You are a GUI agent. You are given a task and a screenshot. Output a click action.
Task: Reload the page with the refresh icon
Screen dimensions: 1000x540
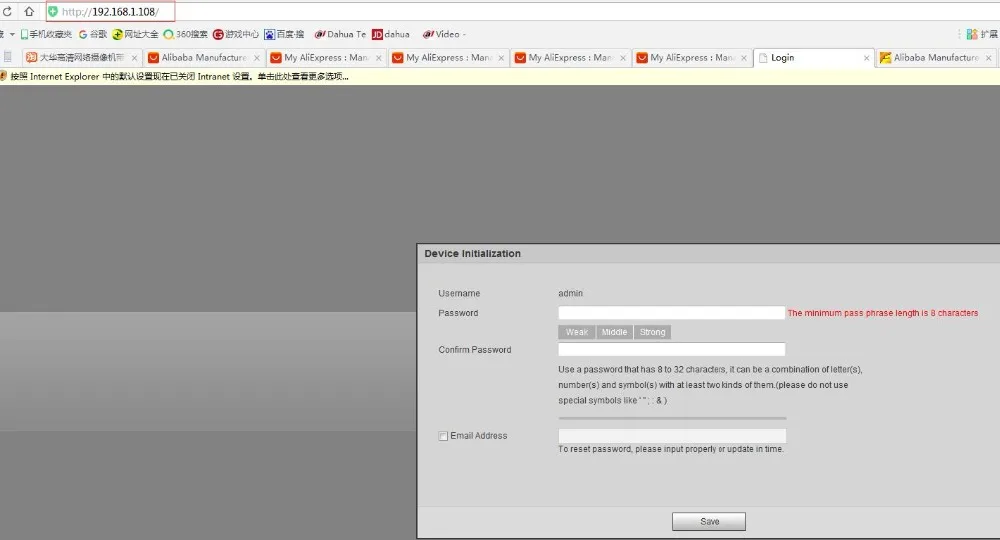coord(7,11)
